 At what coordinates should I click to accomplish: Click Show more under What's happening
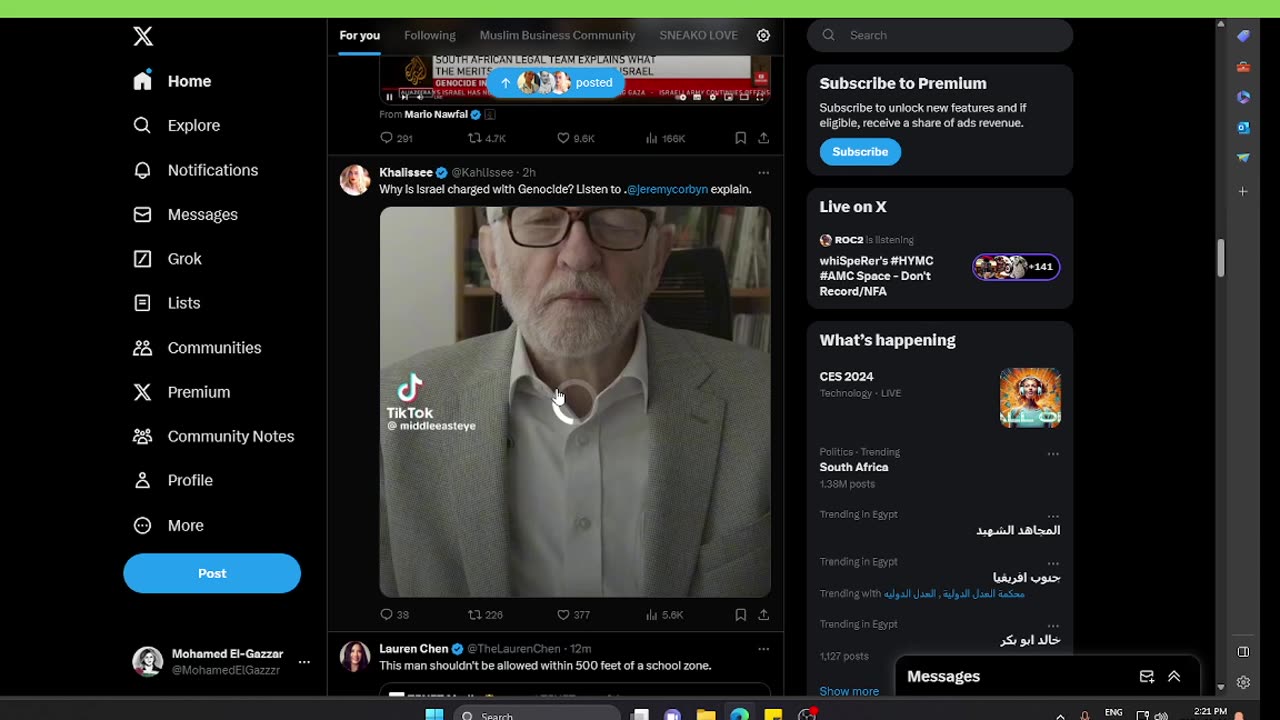click(x=849, y=691)
